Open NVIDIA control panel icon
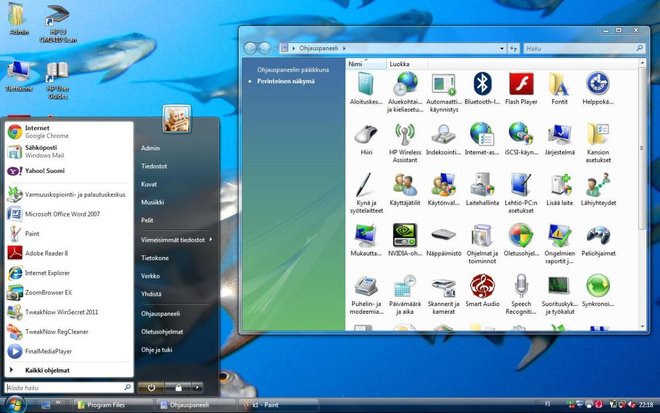Image resolution: width=660 pixels, height=413 pixels. (x=405, y=235)
